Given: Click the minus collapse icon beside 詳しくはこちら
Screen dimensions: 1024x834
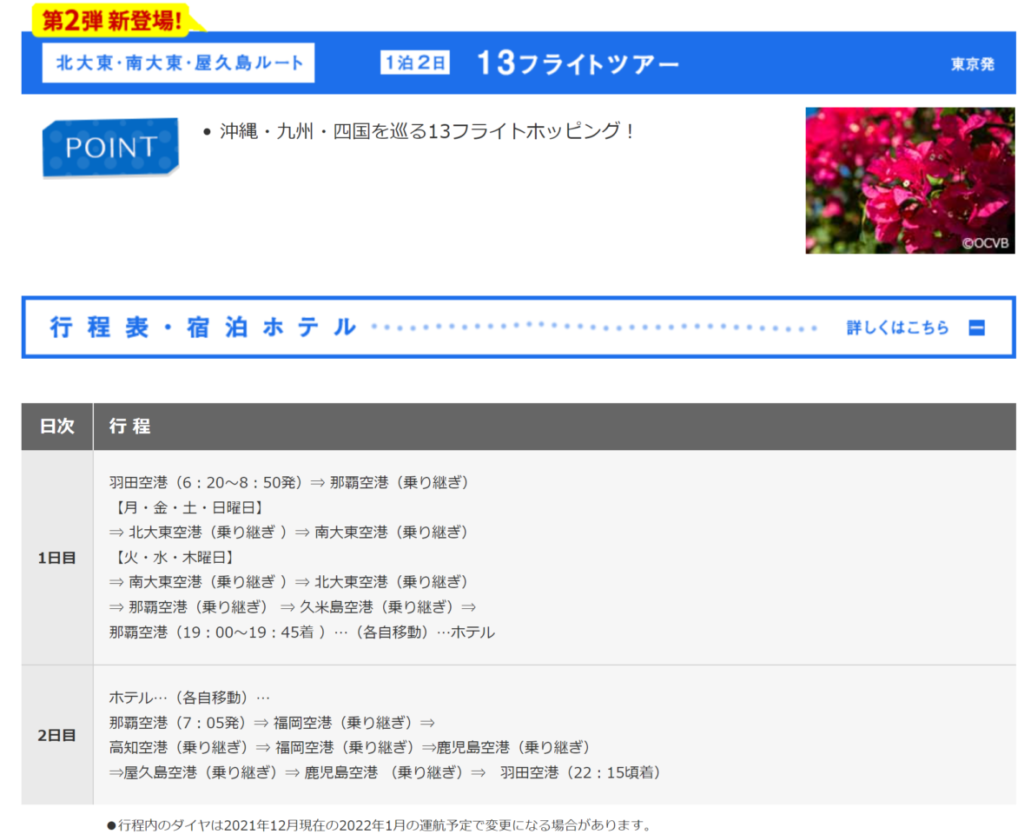Looking at the screenshot, I should [x=977, y=328].
